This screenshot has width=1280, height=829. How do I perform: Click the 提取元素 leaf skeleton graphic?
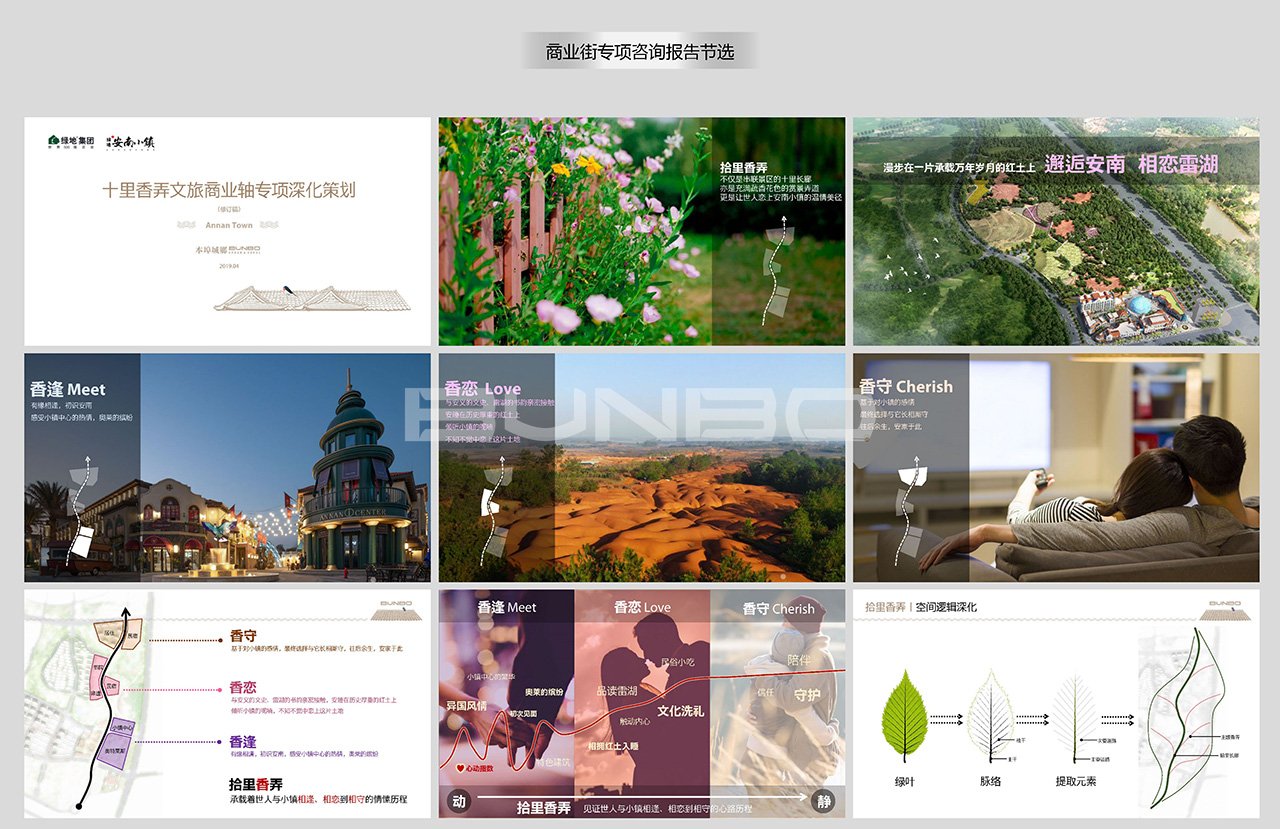[1075, 716]
